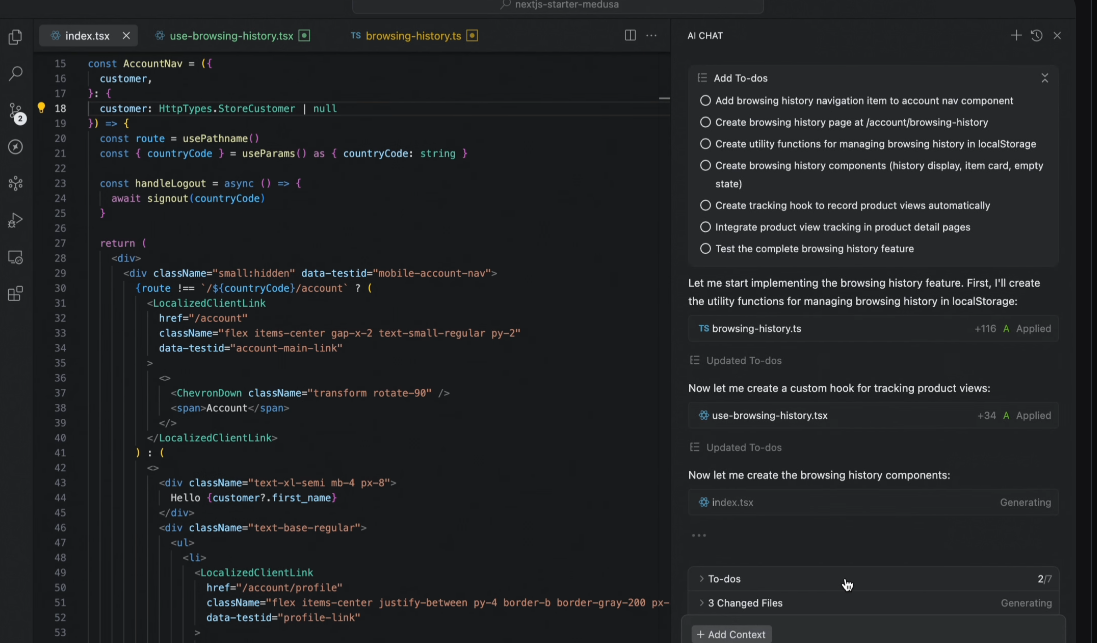The height and width of the screenshot is (643, 1097).
Task: Open use-browsing-history.tsx file chip in chat
Action: 873,415
